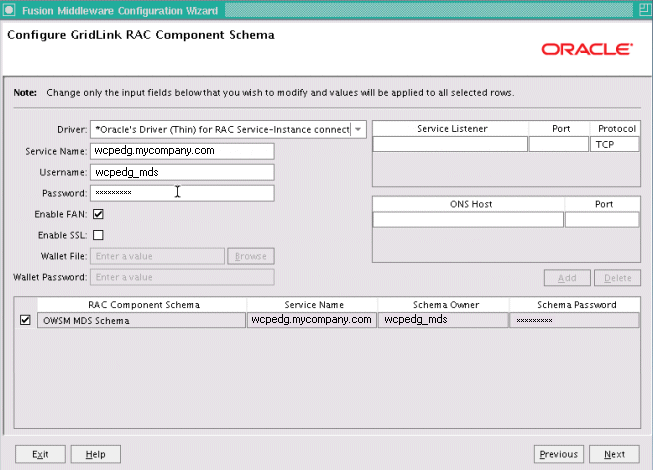Click the maximize icon in title bar
This screenshot has height=470, width=653.
point(645,10)
